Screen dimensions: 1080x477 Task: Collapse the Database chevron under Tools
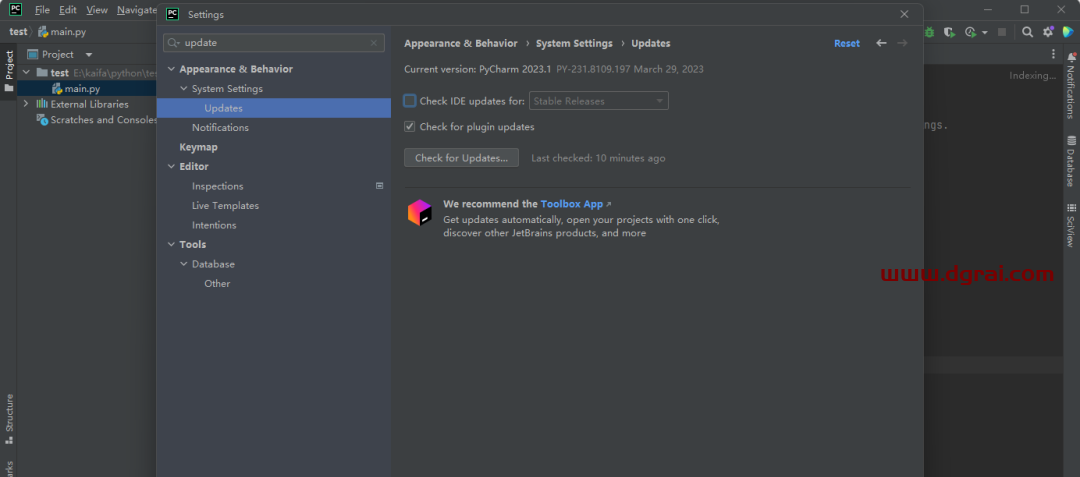tap(184, 264)
